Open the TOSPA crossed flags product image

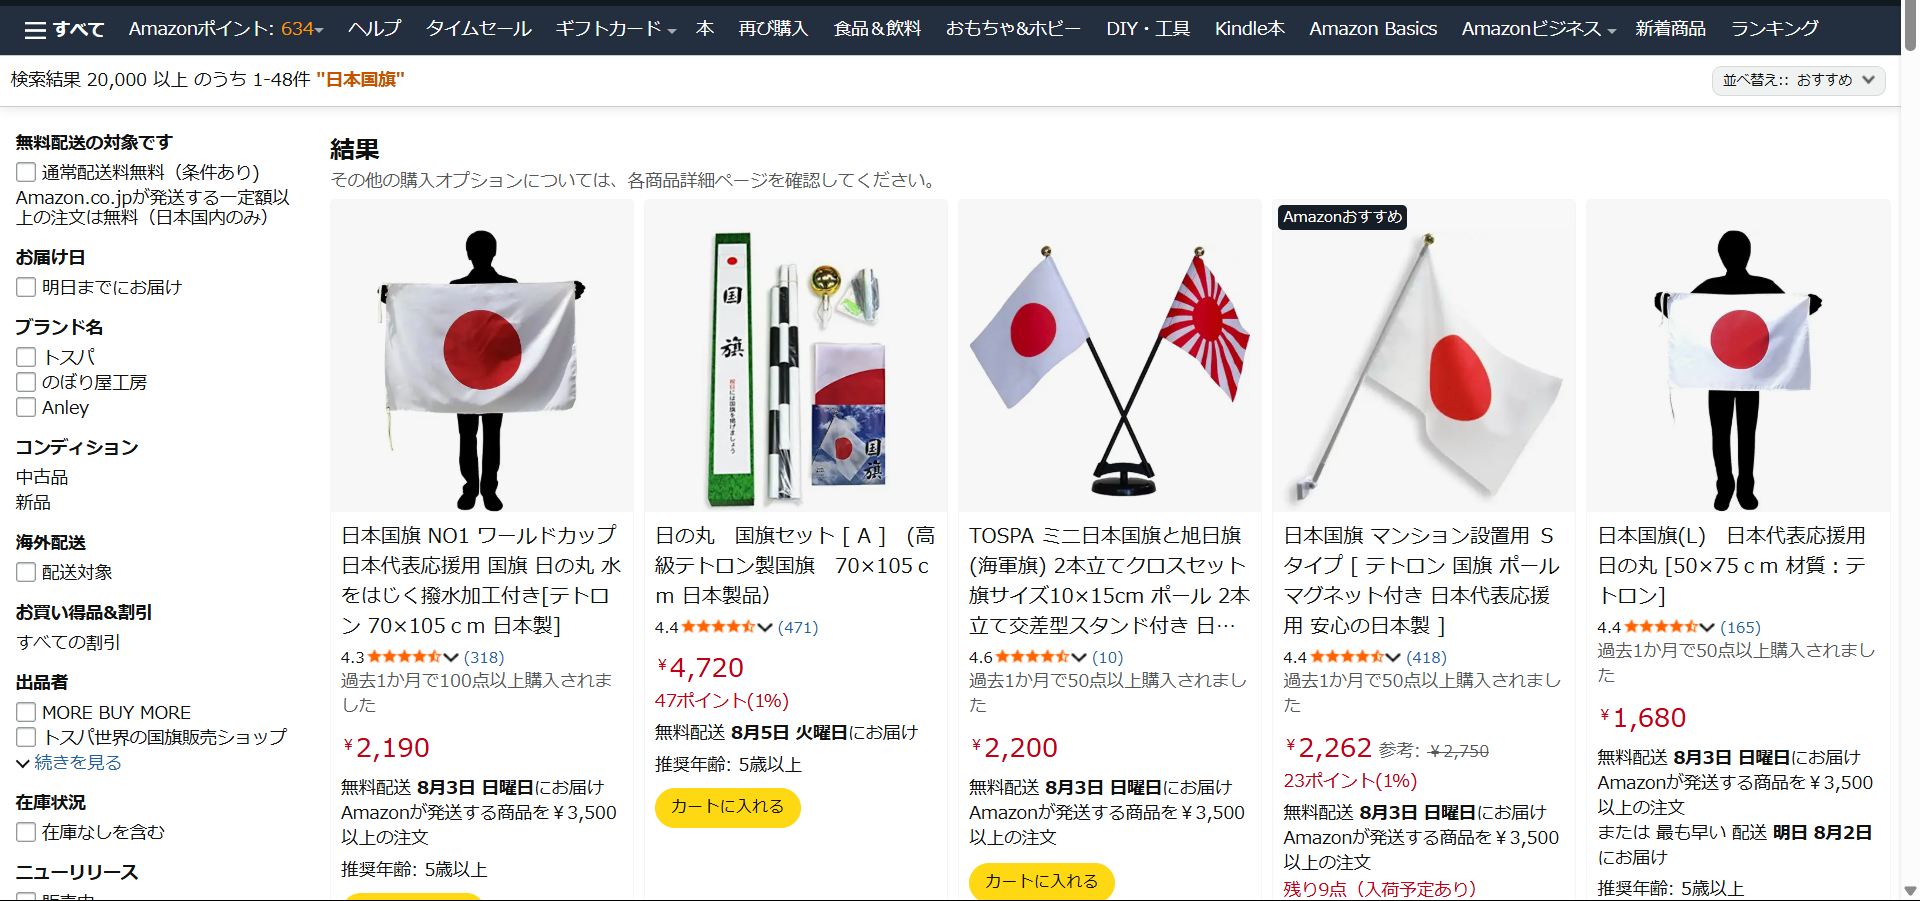(x=1110, y=356)
